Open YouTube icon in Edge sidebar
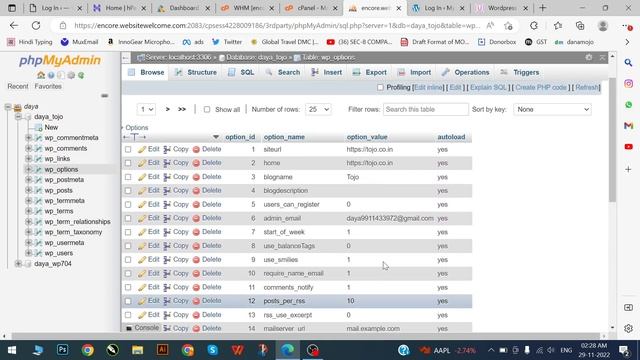The height and width of the screenshot is (360, 640). pyautogui.click(x=628, y=147)
